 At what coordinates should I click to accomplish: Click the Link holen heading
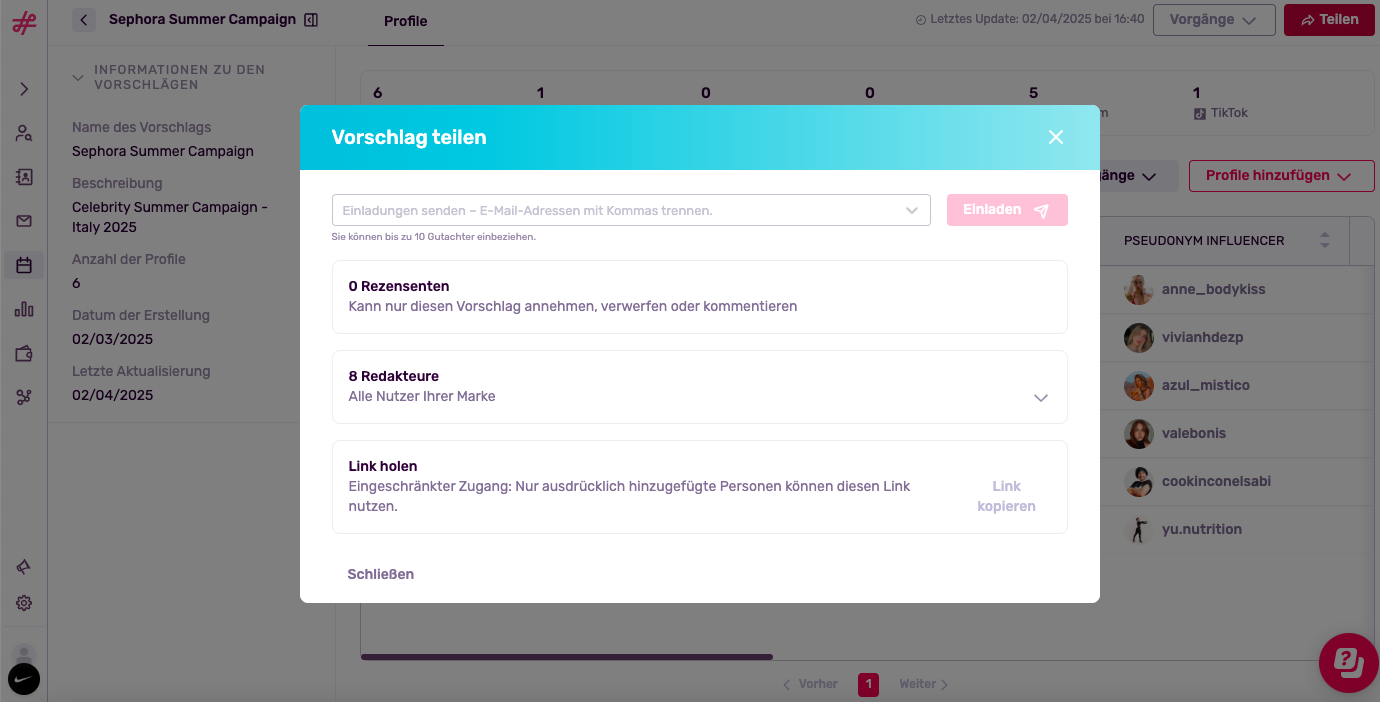383,466
